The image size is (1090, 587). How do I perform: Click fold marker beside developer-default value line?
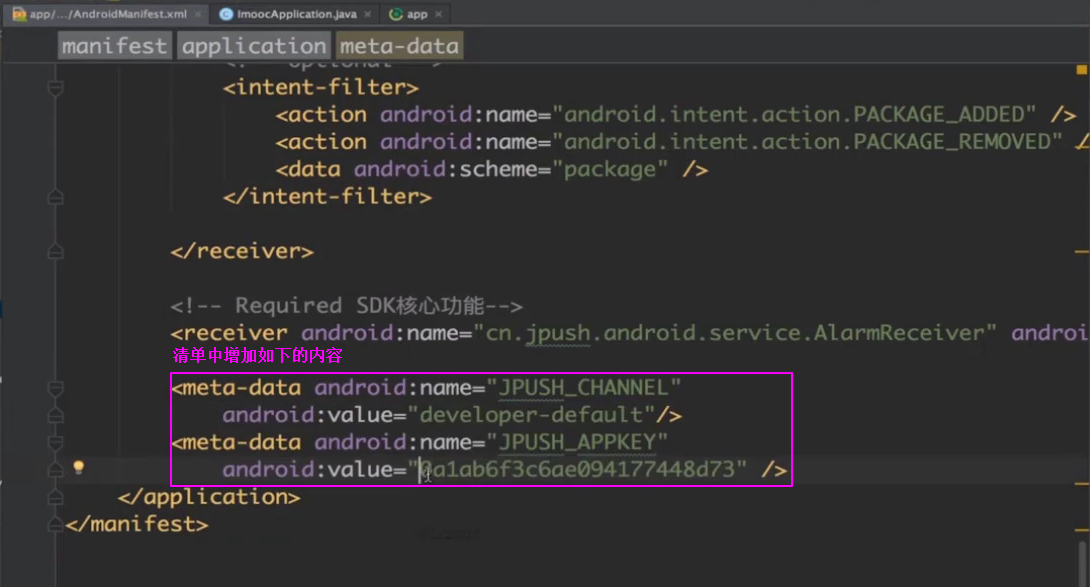pyautogui.click(x=56, y=415)
